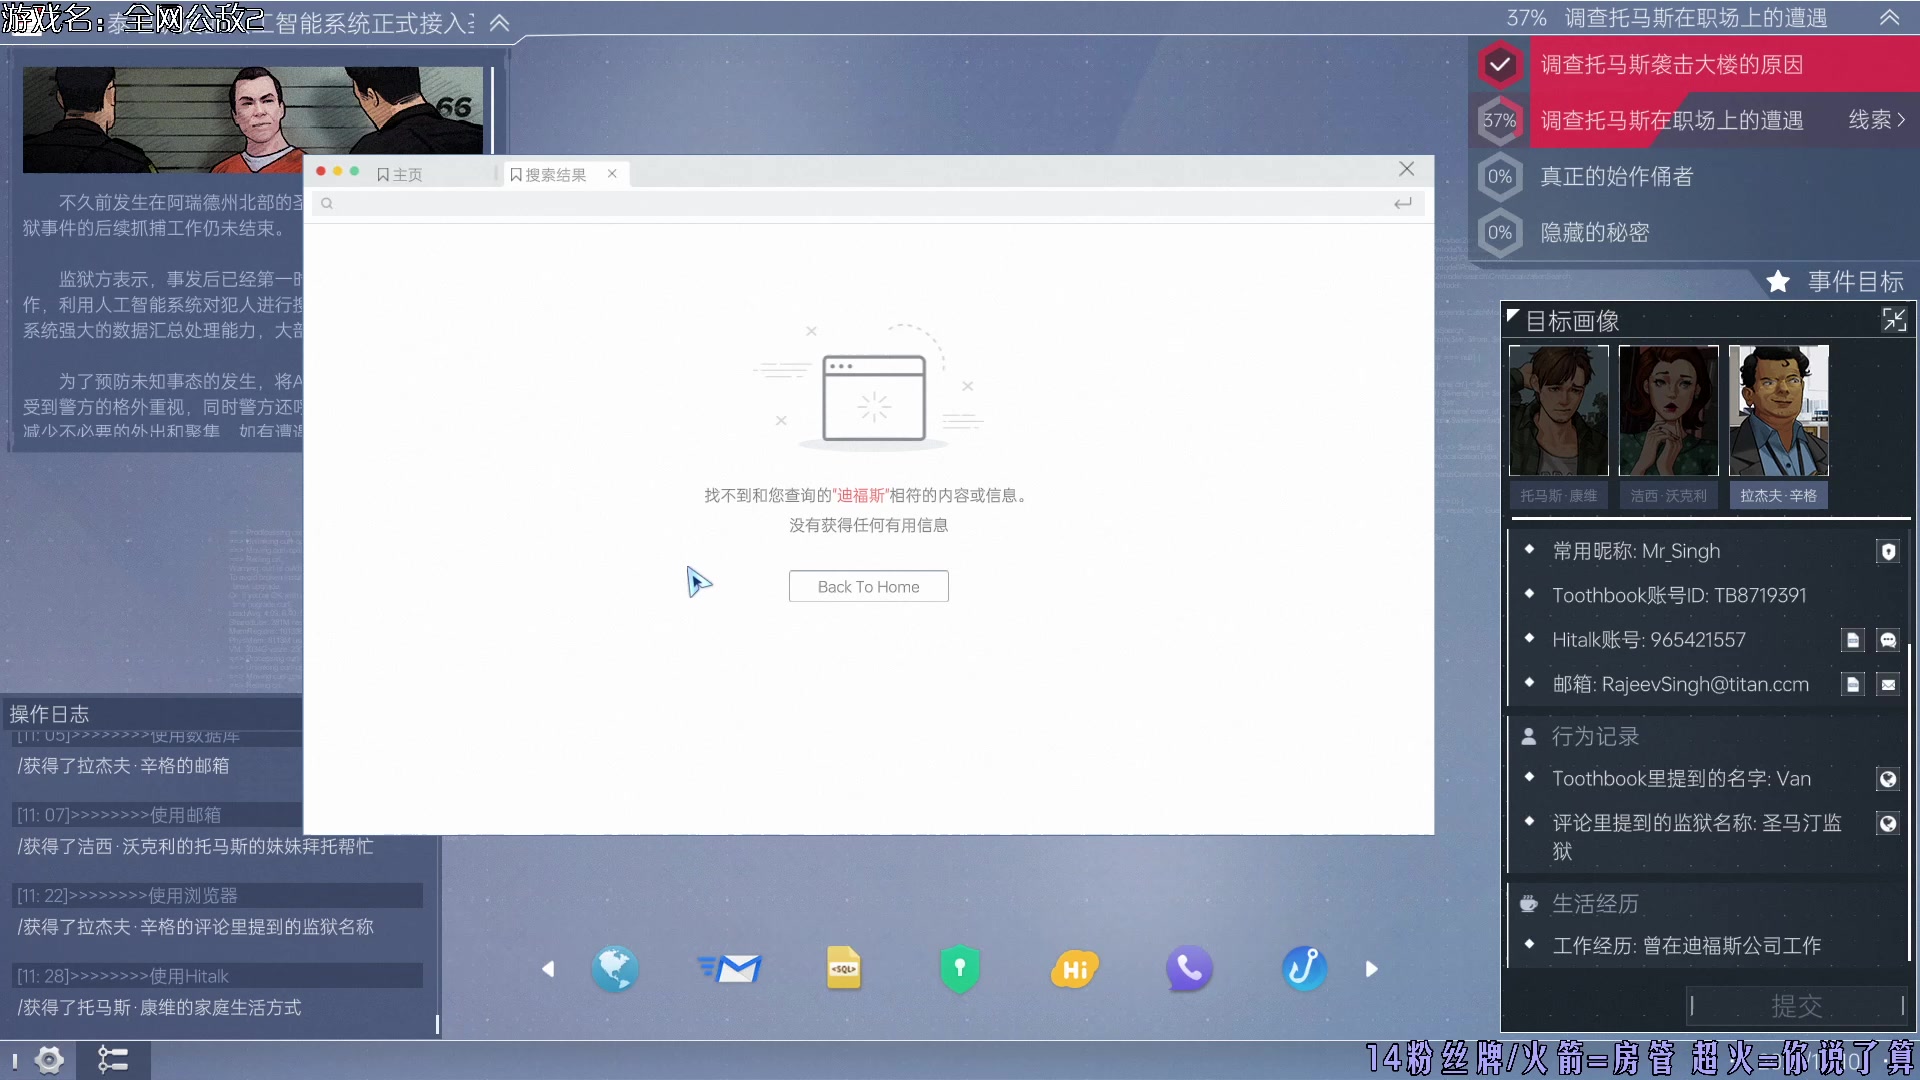Open the green shield password tool
1920x1080 pixels.
tap(959, 968)
